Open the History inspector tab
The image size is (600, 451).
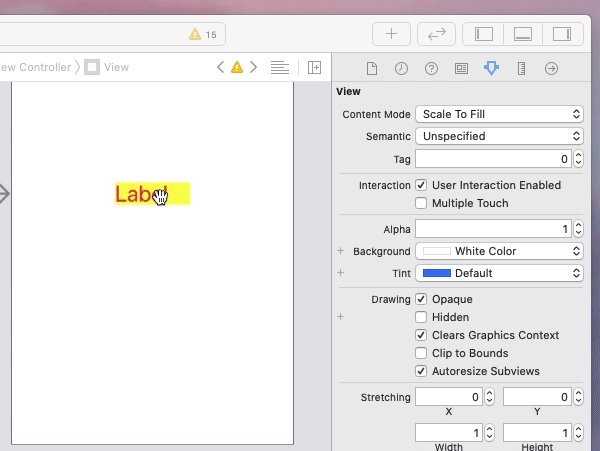(401, 68)
